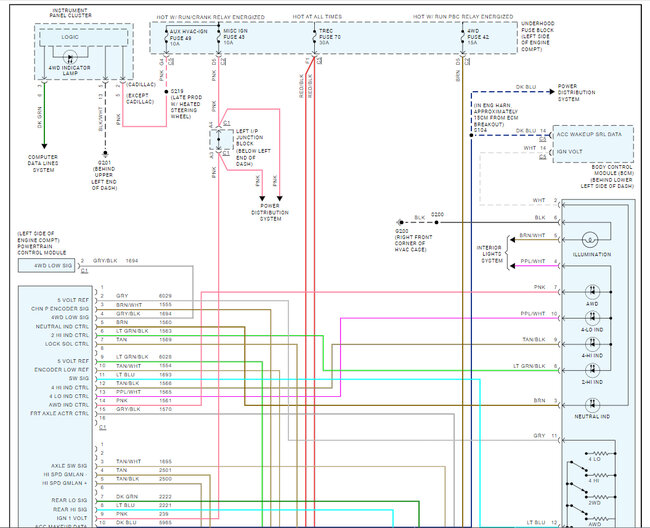This screenshot has height=528, width=650.
Task: Click the S200 splice dot
Action: (437, 223)
